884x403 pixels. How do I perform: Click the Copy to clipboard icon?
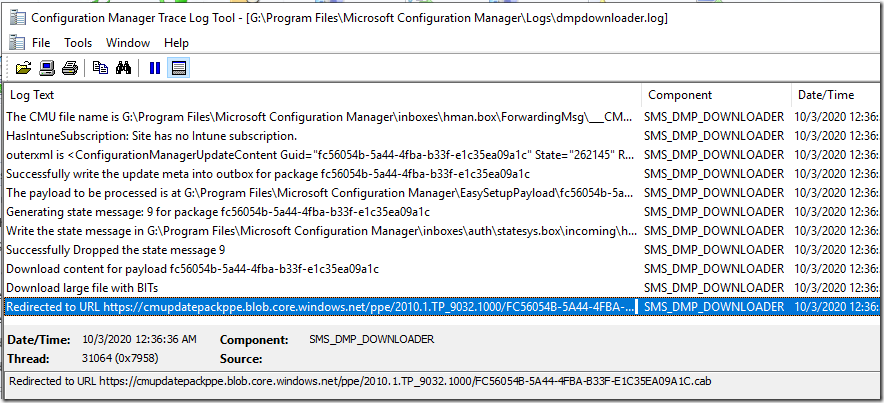[x=100, y=68]
